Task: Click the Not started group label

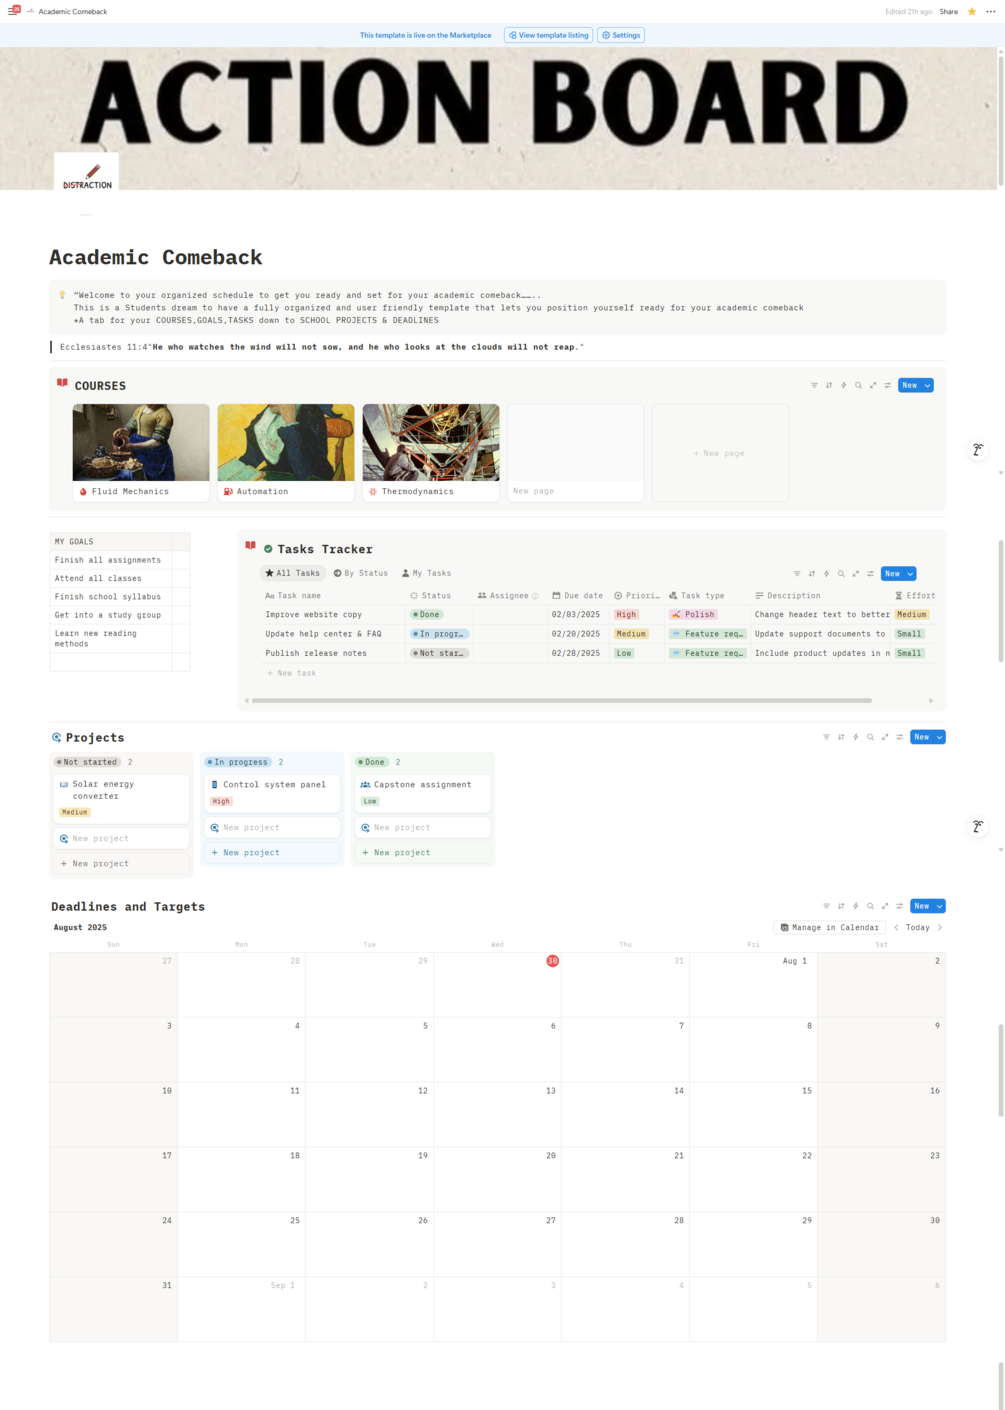Action: click(87, 762)
